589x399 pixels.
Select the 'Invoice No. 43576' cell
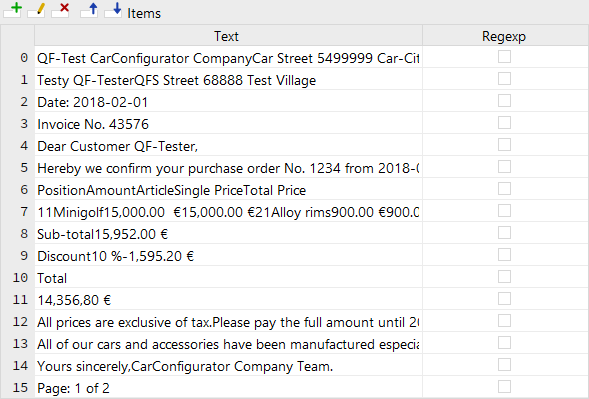tap(228, 124)
